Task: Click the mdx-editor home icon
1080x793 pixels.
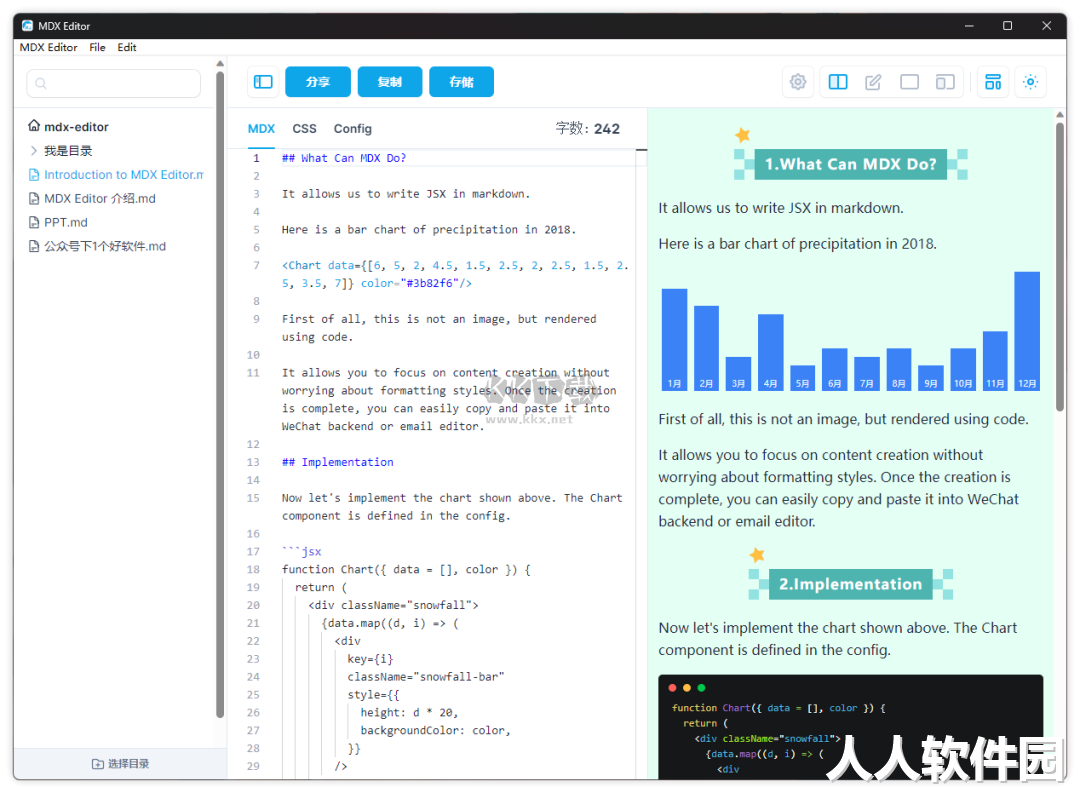Action: (34, 125)
